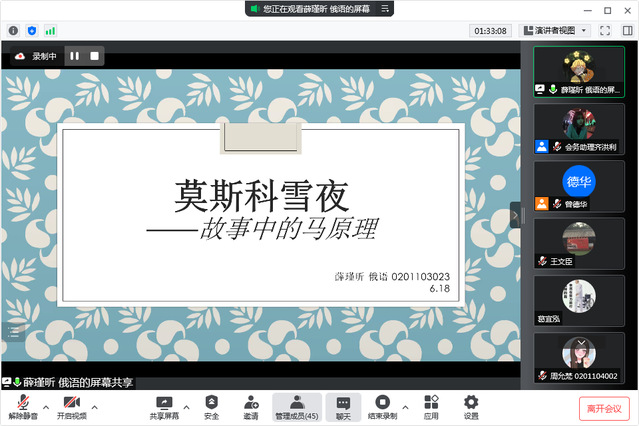Click the red Leave Meeting (离开会议) button
Image resolution: width=639 pixels, height=426 pixels.
604,408
